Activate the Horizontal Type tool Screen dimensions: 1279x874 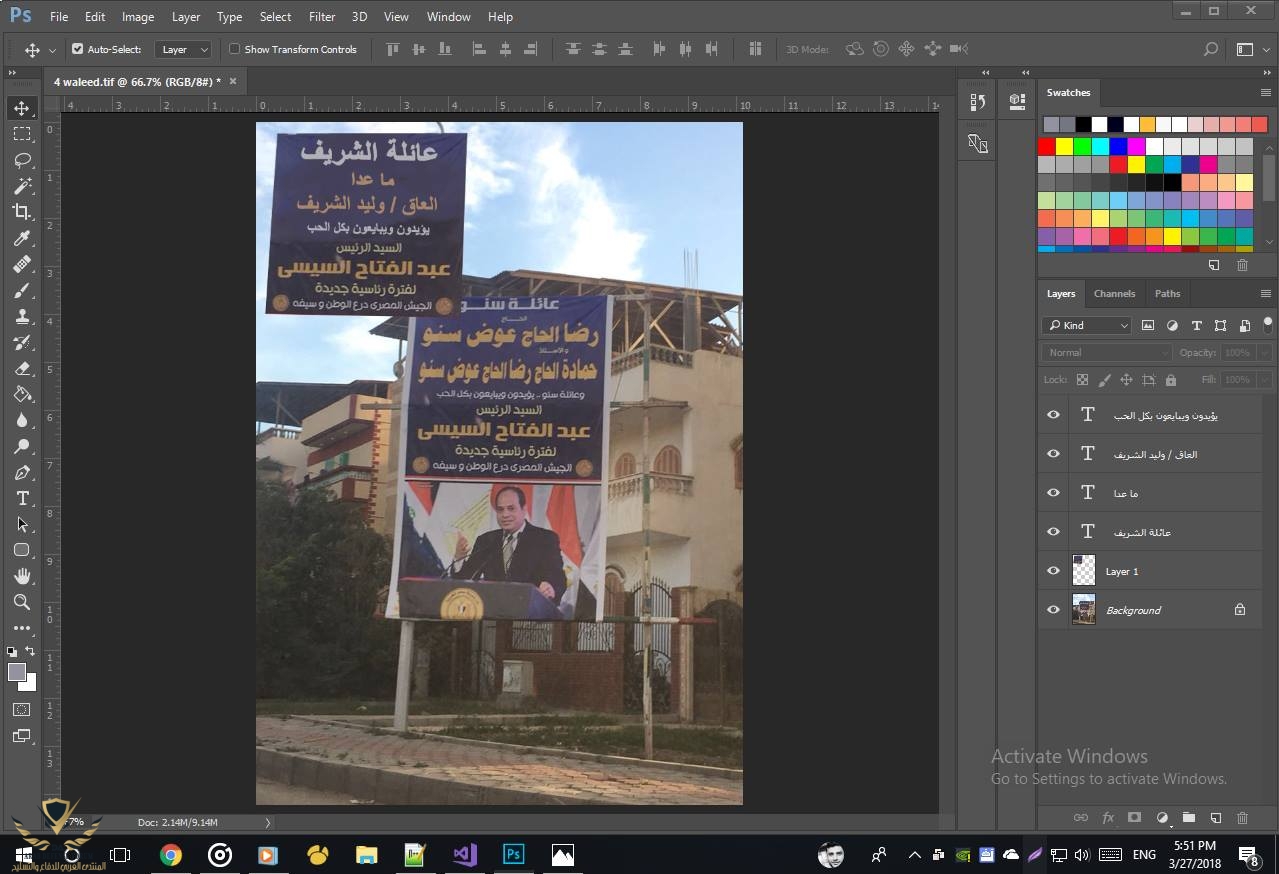[x=22, y=498]
